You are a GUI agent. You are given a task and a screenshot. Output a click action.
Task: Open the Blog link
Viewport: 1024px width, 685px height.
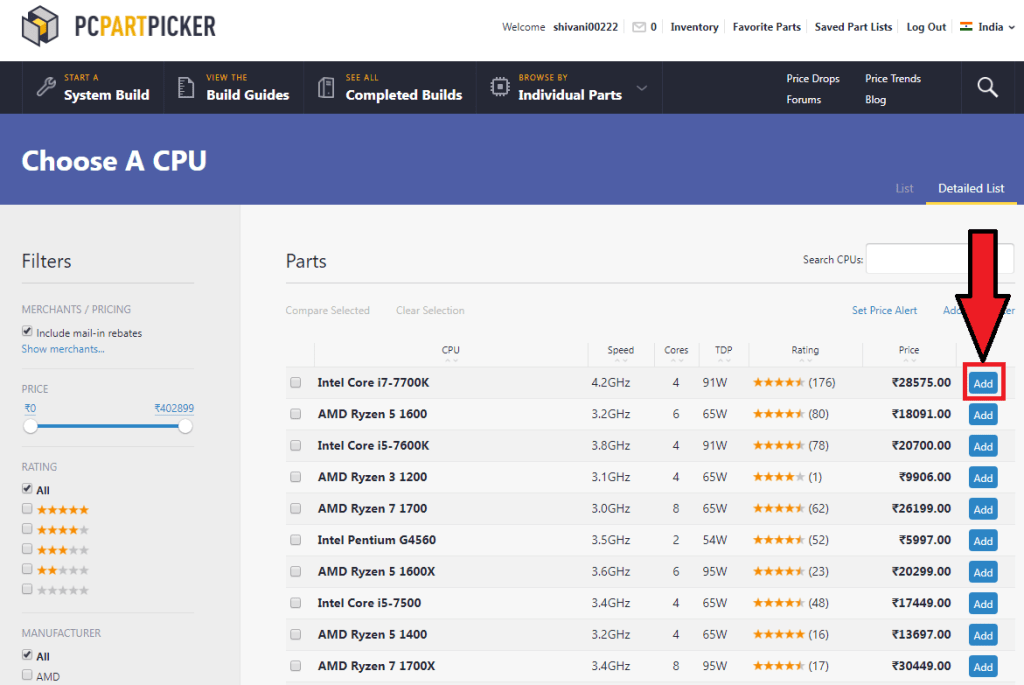[x=875, y=99]
